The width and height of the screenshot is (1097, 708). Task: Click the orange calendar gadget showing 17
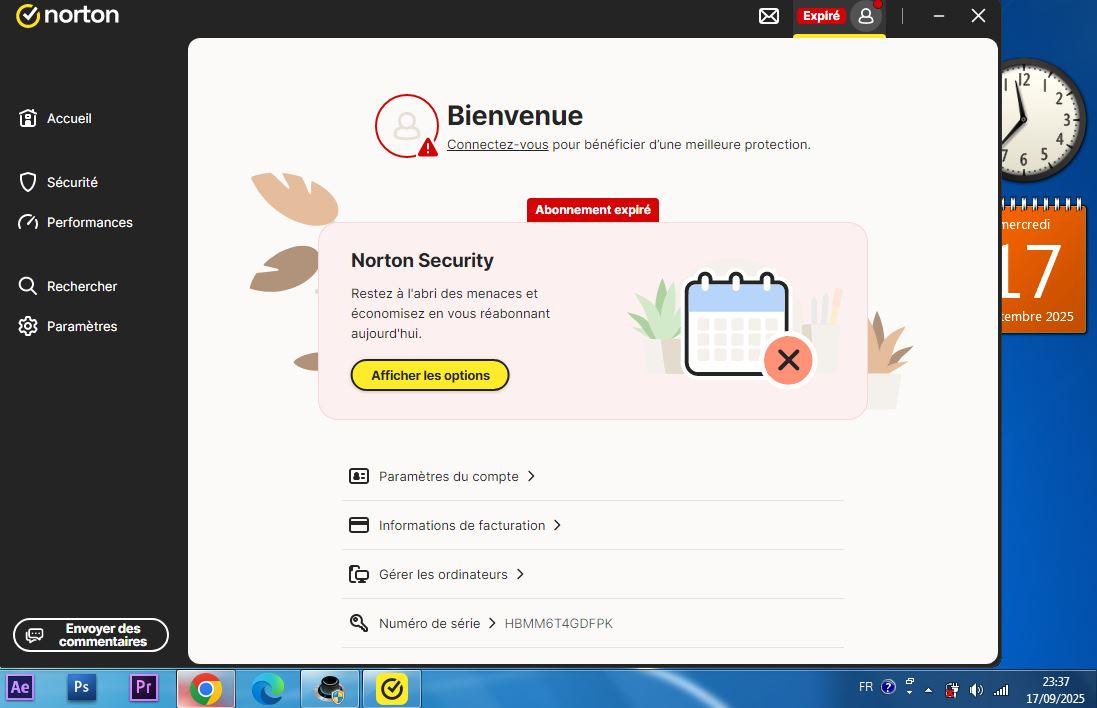coord(1043,267)
